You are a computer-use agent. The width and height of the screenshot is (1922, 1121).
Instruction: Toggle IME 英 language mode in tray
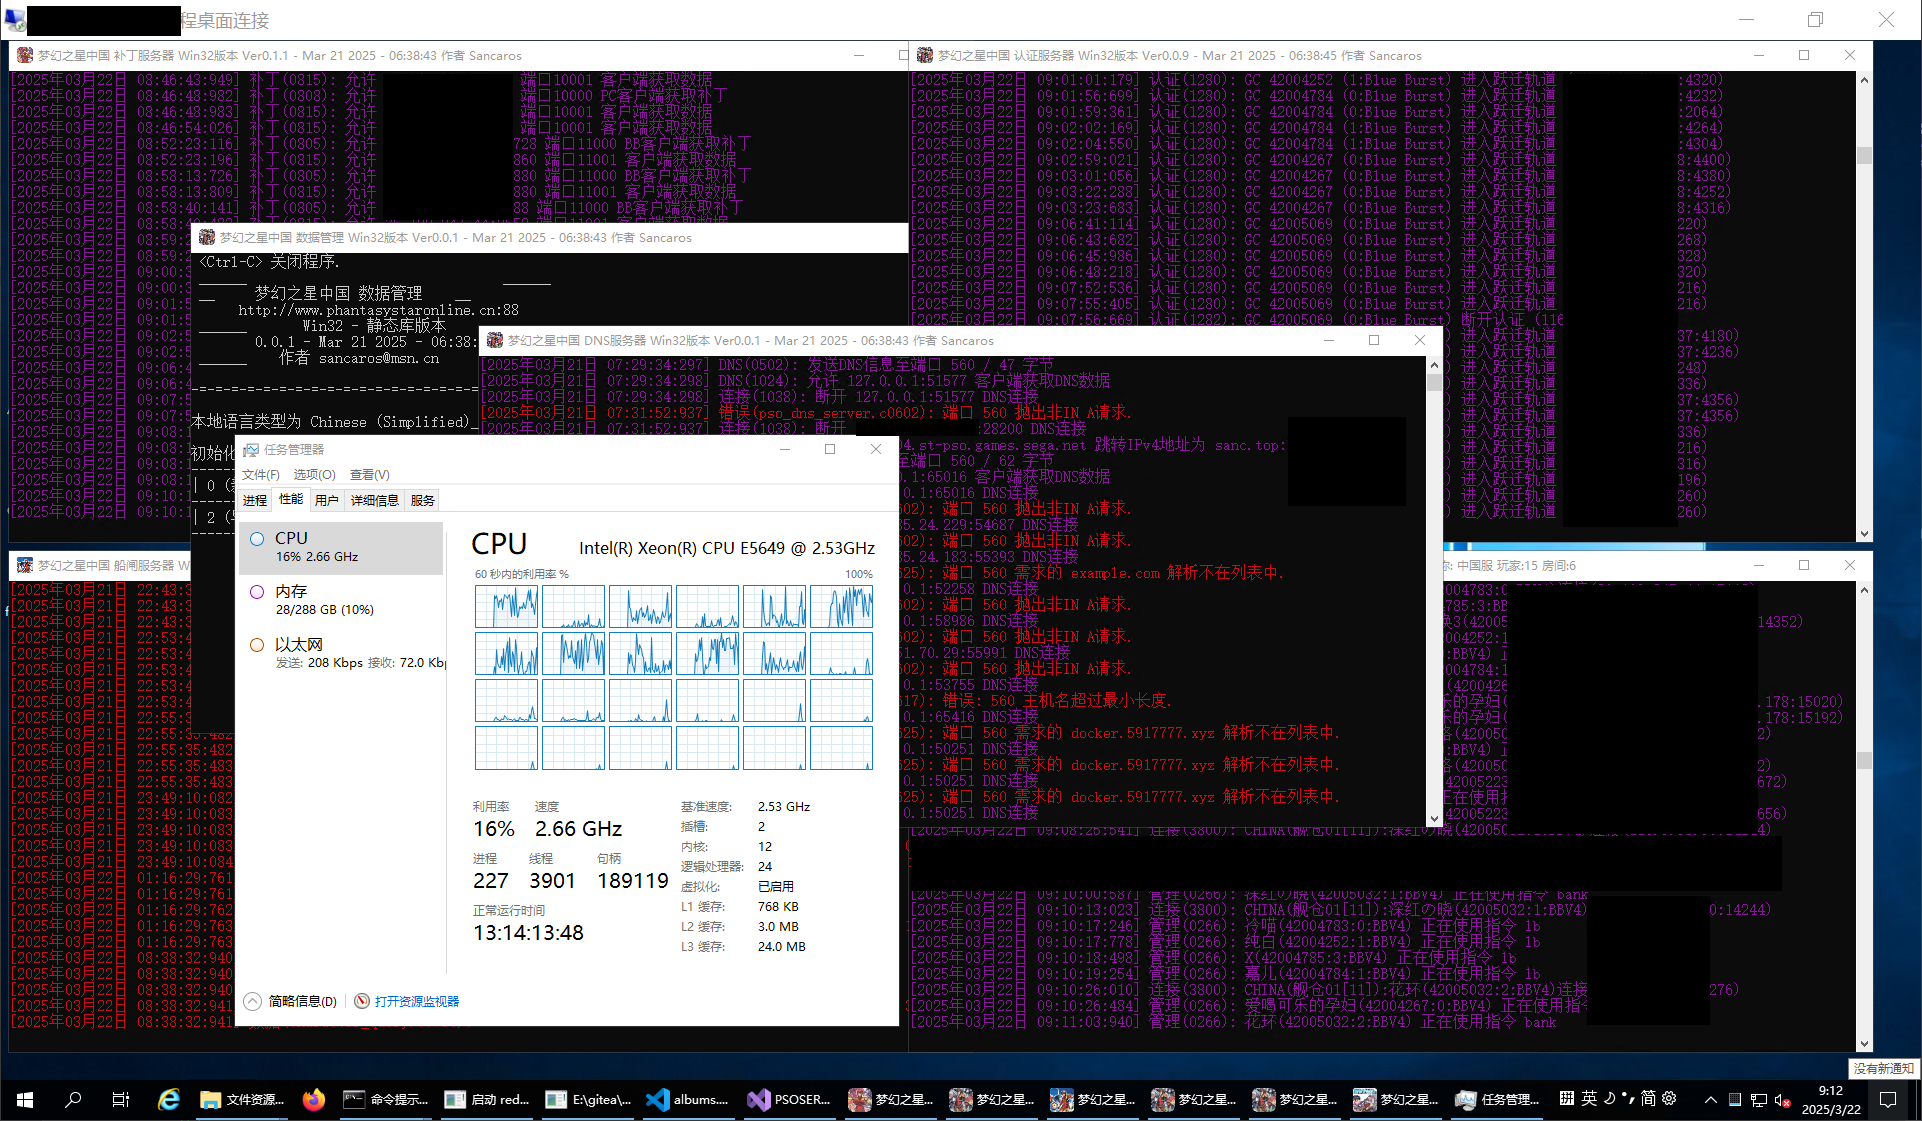click(x=1589, y=1098)
